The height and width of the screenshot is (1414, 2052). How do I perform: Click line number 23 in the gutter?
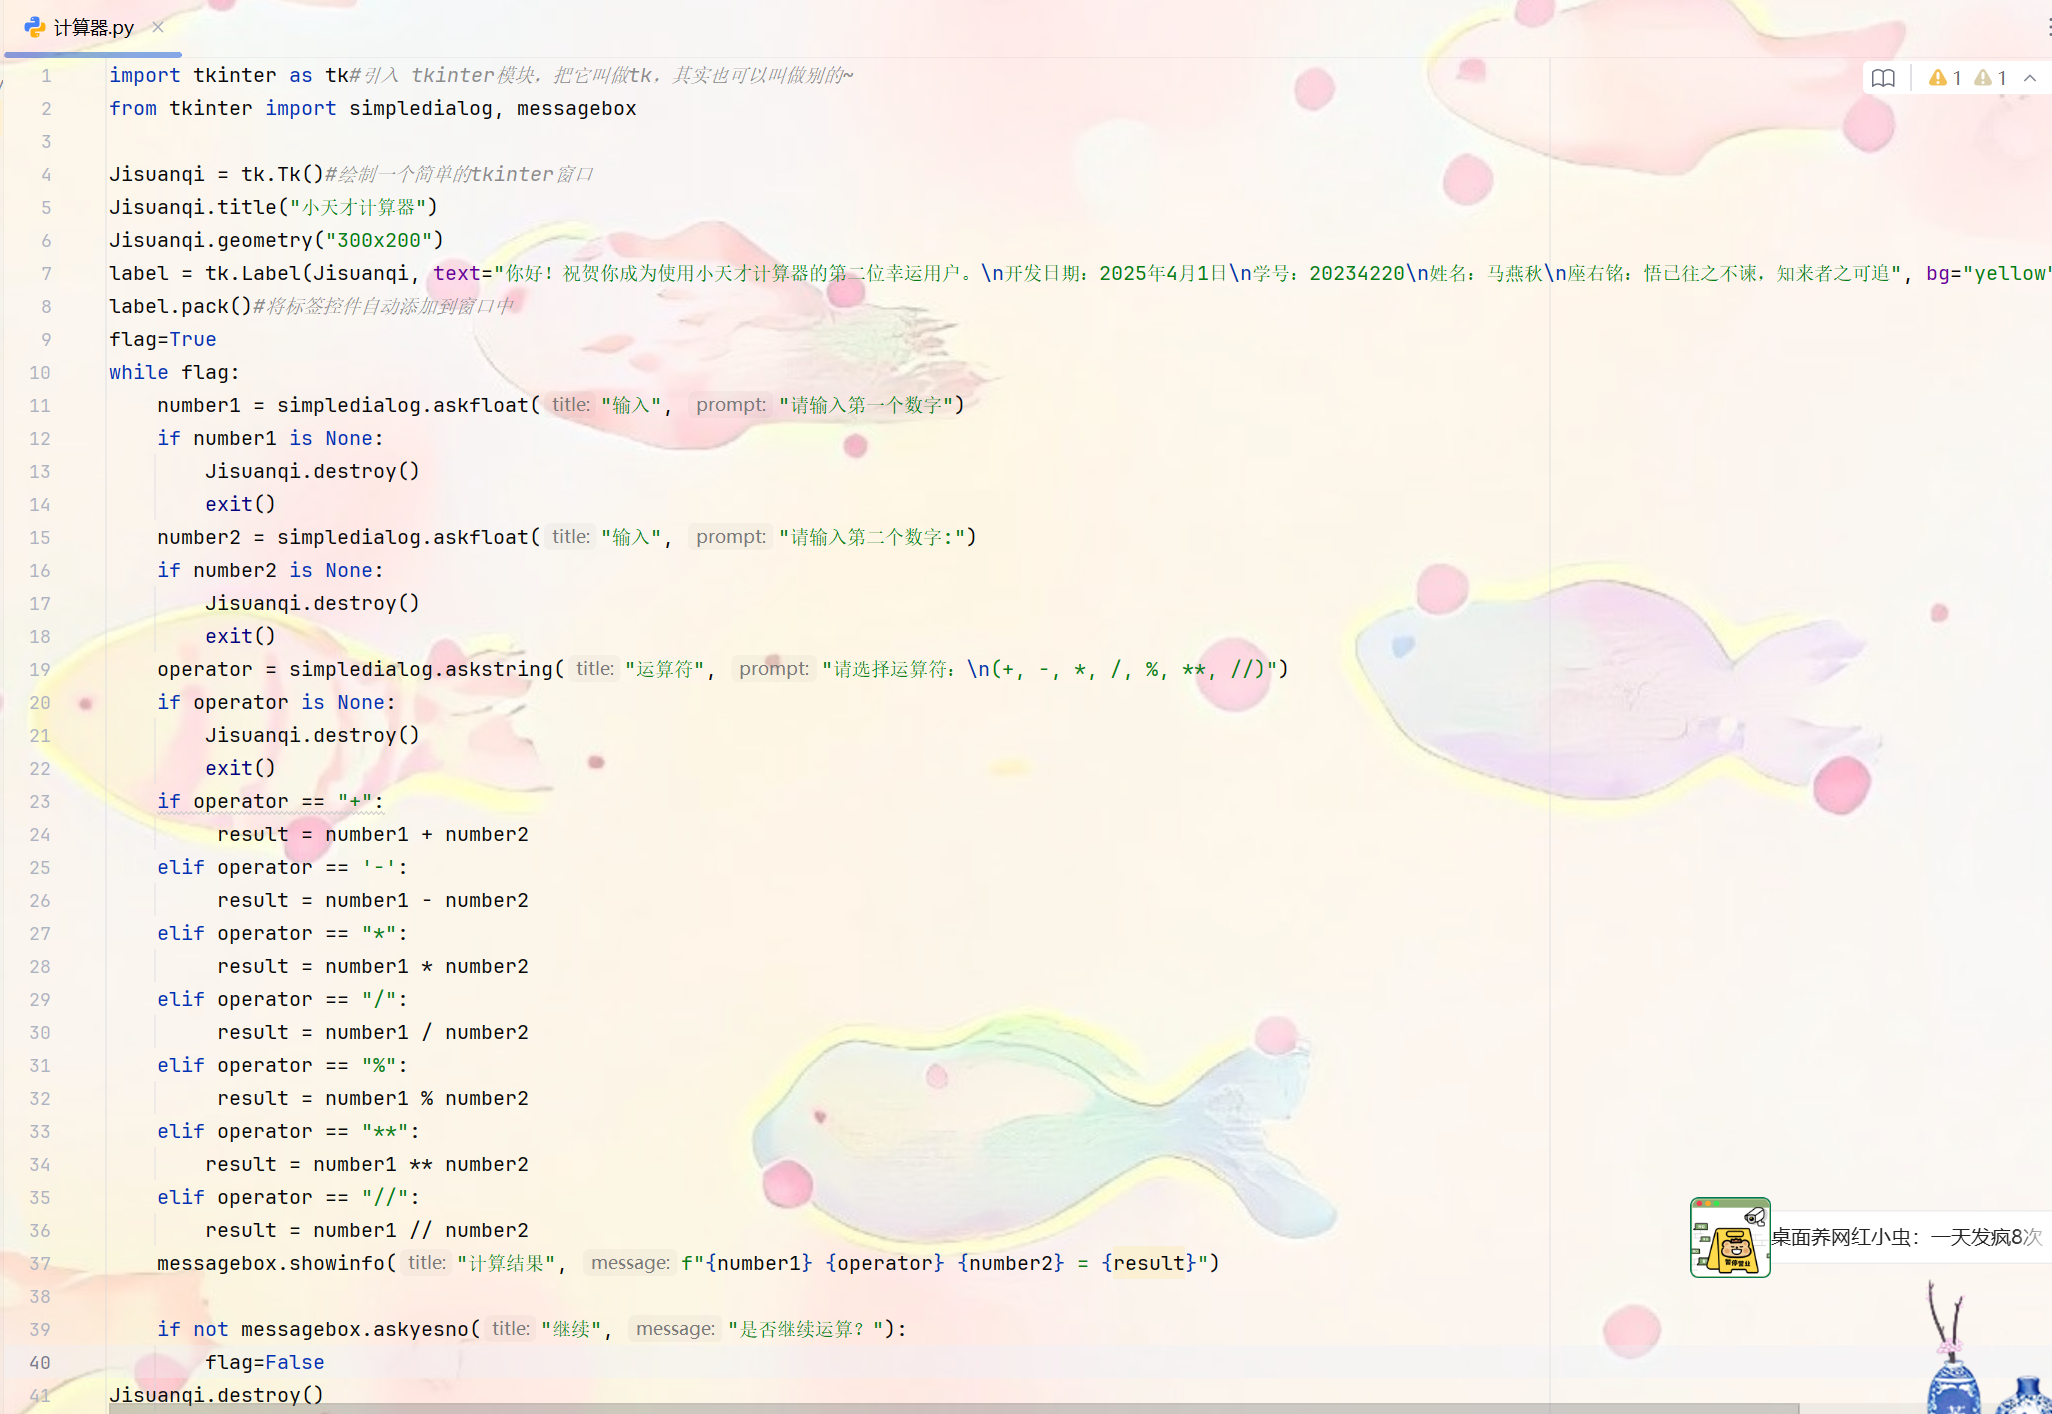tap(40, 801)
